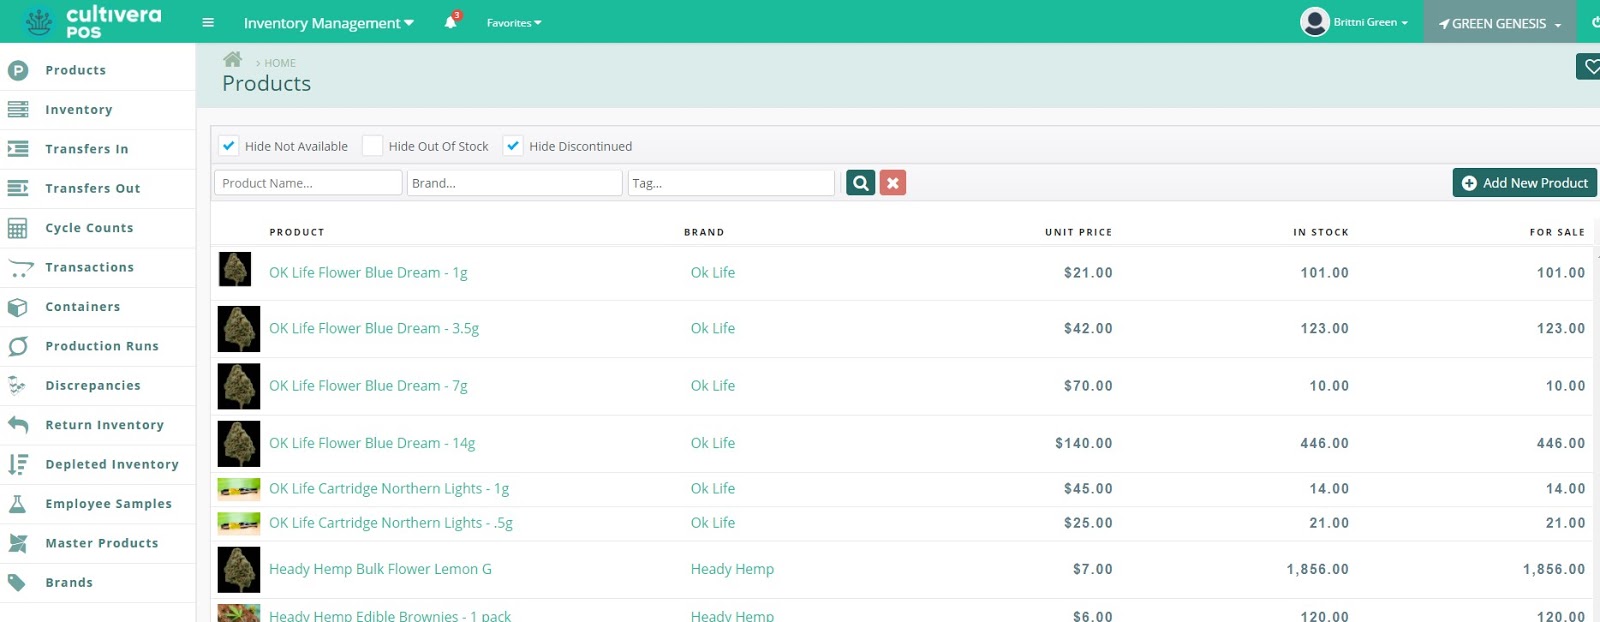Screen dimensions: 1600x622
Task: Click the Transfers In sidebar icon
Action: 17,149
